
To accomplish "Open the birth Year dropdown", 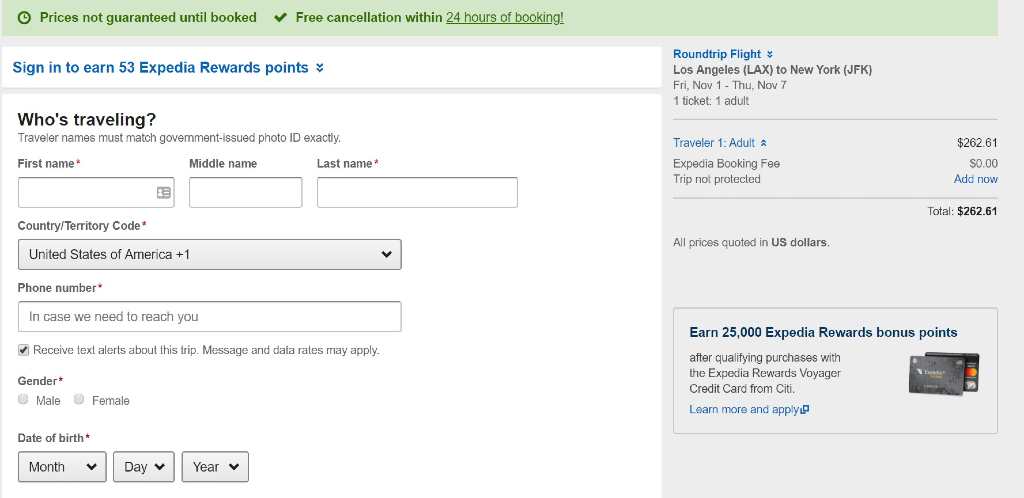I will tap(215, 467).
